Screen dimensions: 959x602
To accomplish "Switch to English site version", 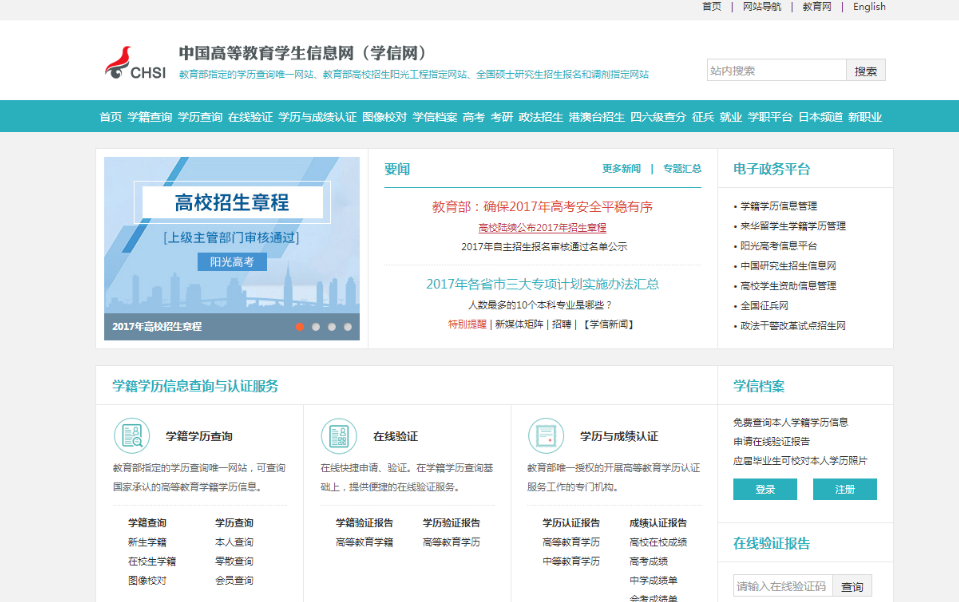I will tap(869, 7).
